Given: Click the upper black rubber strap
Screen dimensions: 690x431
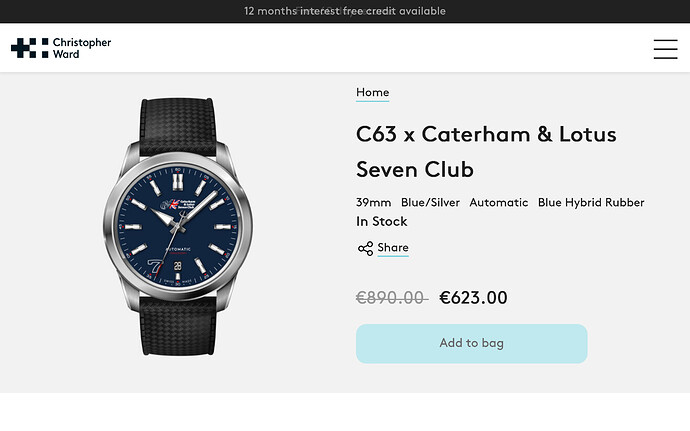Looking at the screenshot, I should pyautogui.click(x=178, y=124).
